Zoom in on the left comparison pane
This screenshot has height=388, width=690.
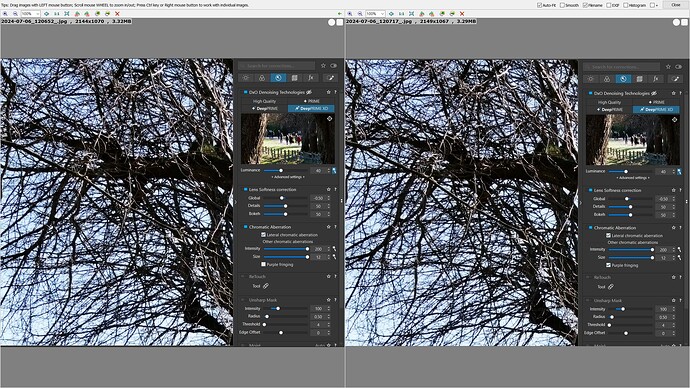point(5,14)
